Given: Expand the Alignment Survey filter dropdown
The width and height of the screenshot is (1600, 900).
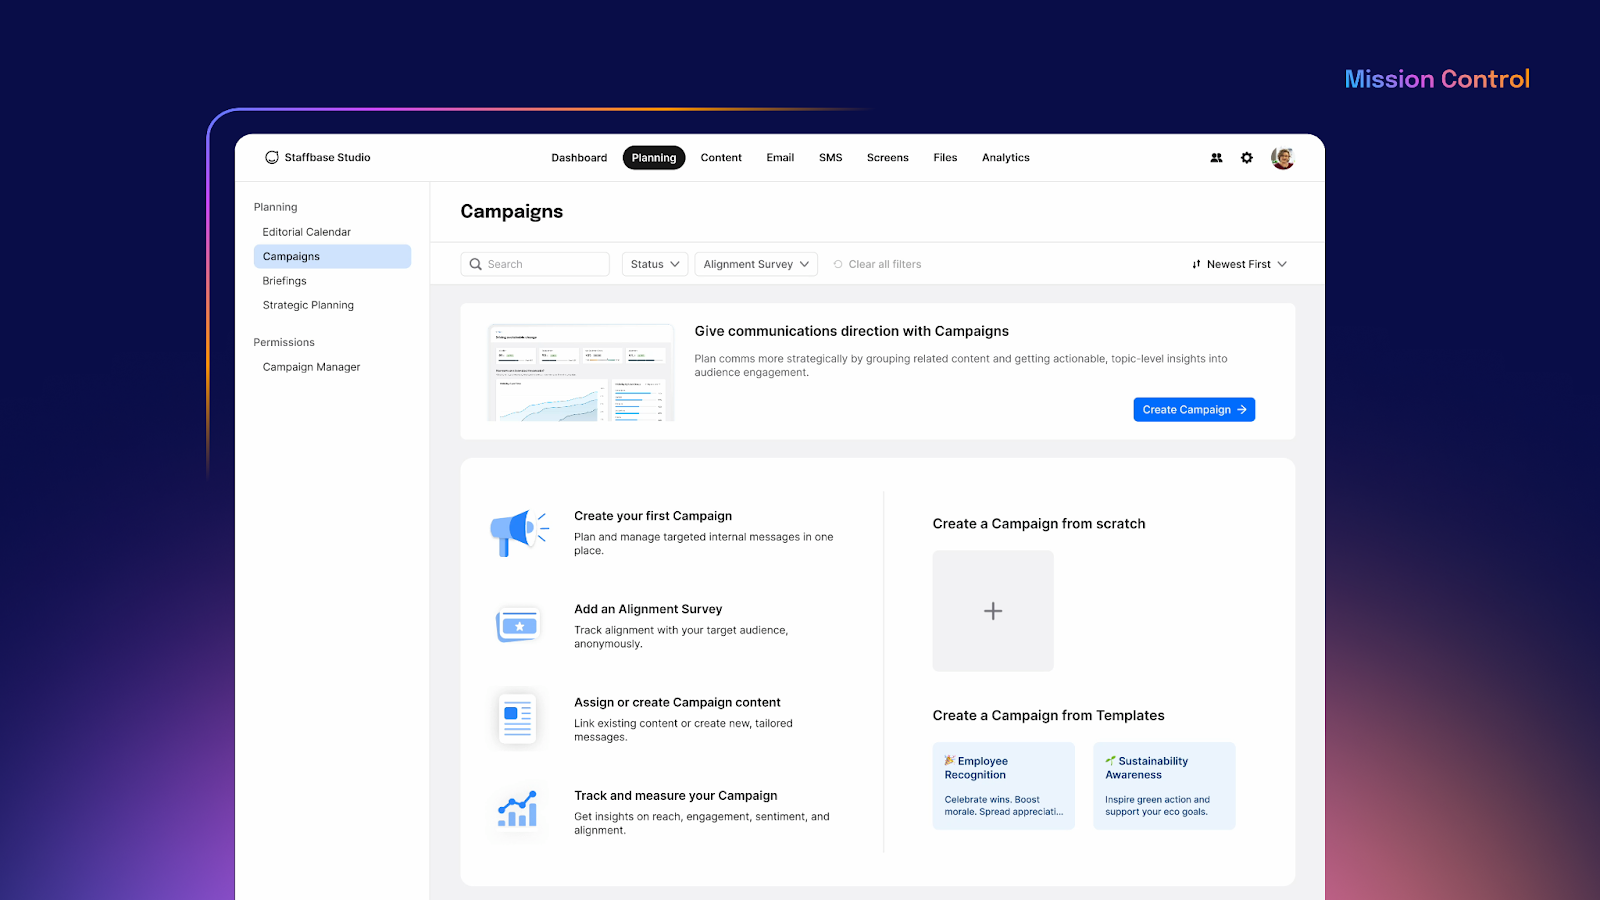Looking at the screenshot, I should pyautogui.click(x=756, y=264).
